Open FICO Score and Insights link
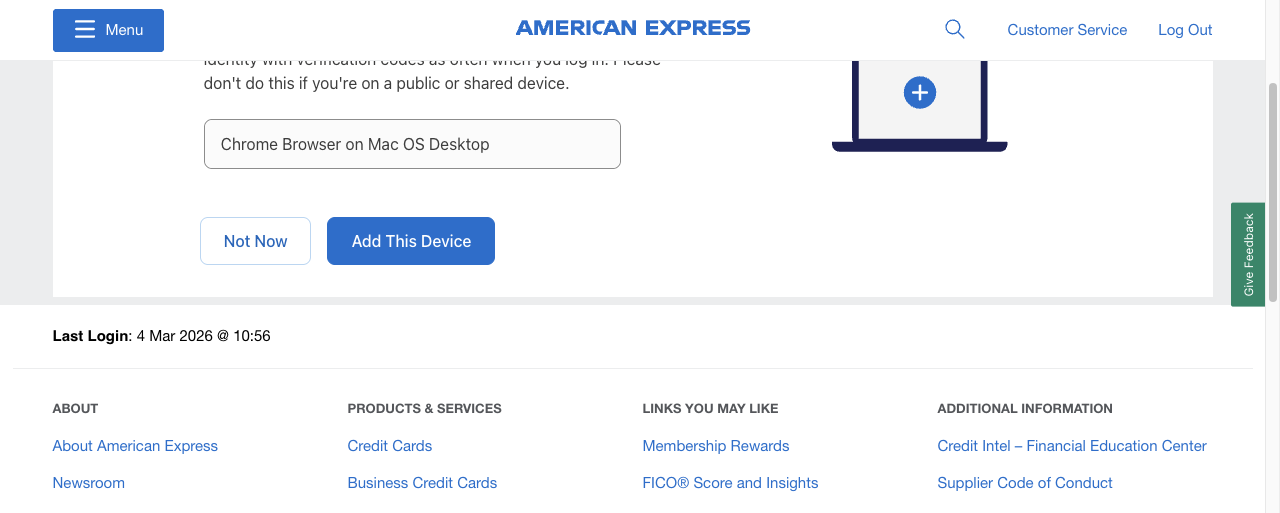 click(x=730, y=483)
